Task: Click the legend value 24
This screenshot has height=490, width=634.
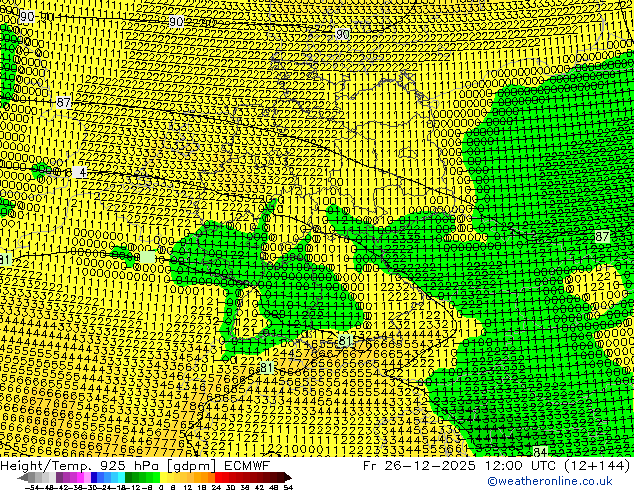Action: click(216, 487)
